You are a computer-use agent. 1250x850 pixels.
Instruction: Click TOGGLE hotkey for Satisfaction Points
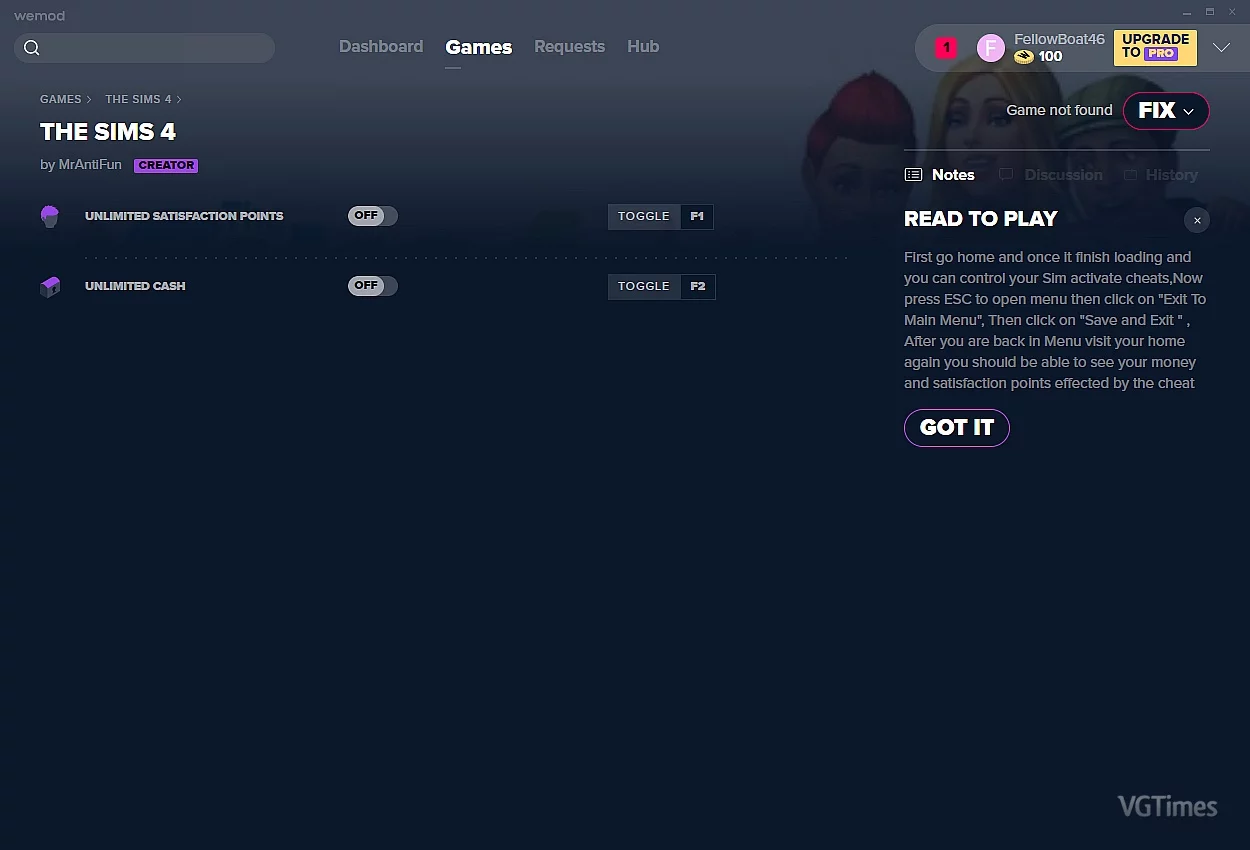pyautogui.click(x=644, y=216)
